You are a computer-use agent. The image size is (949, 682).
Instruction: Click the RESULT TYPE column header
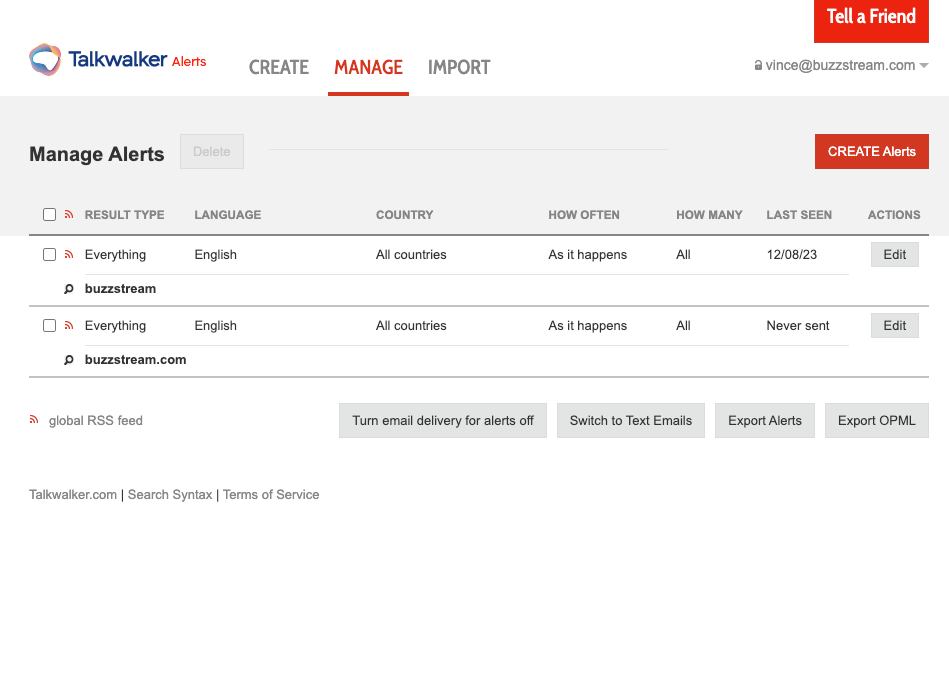point(125,215)
